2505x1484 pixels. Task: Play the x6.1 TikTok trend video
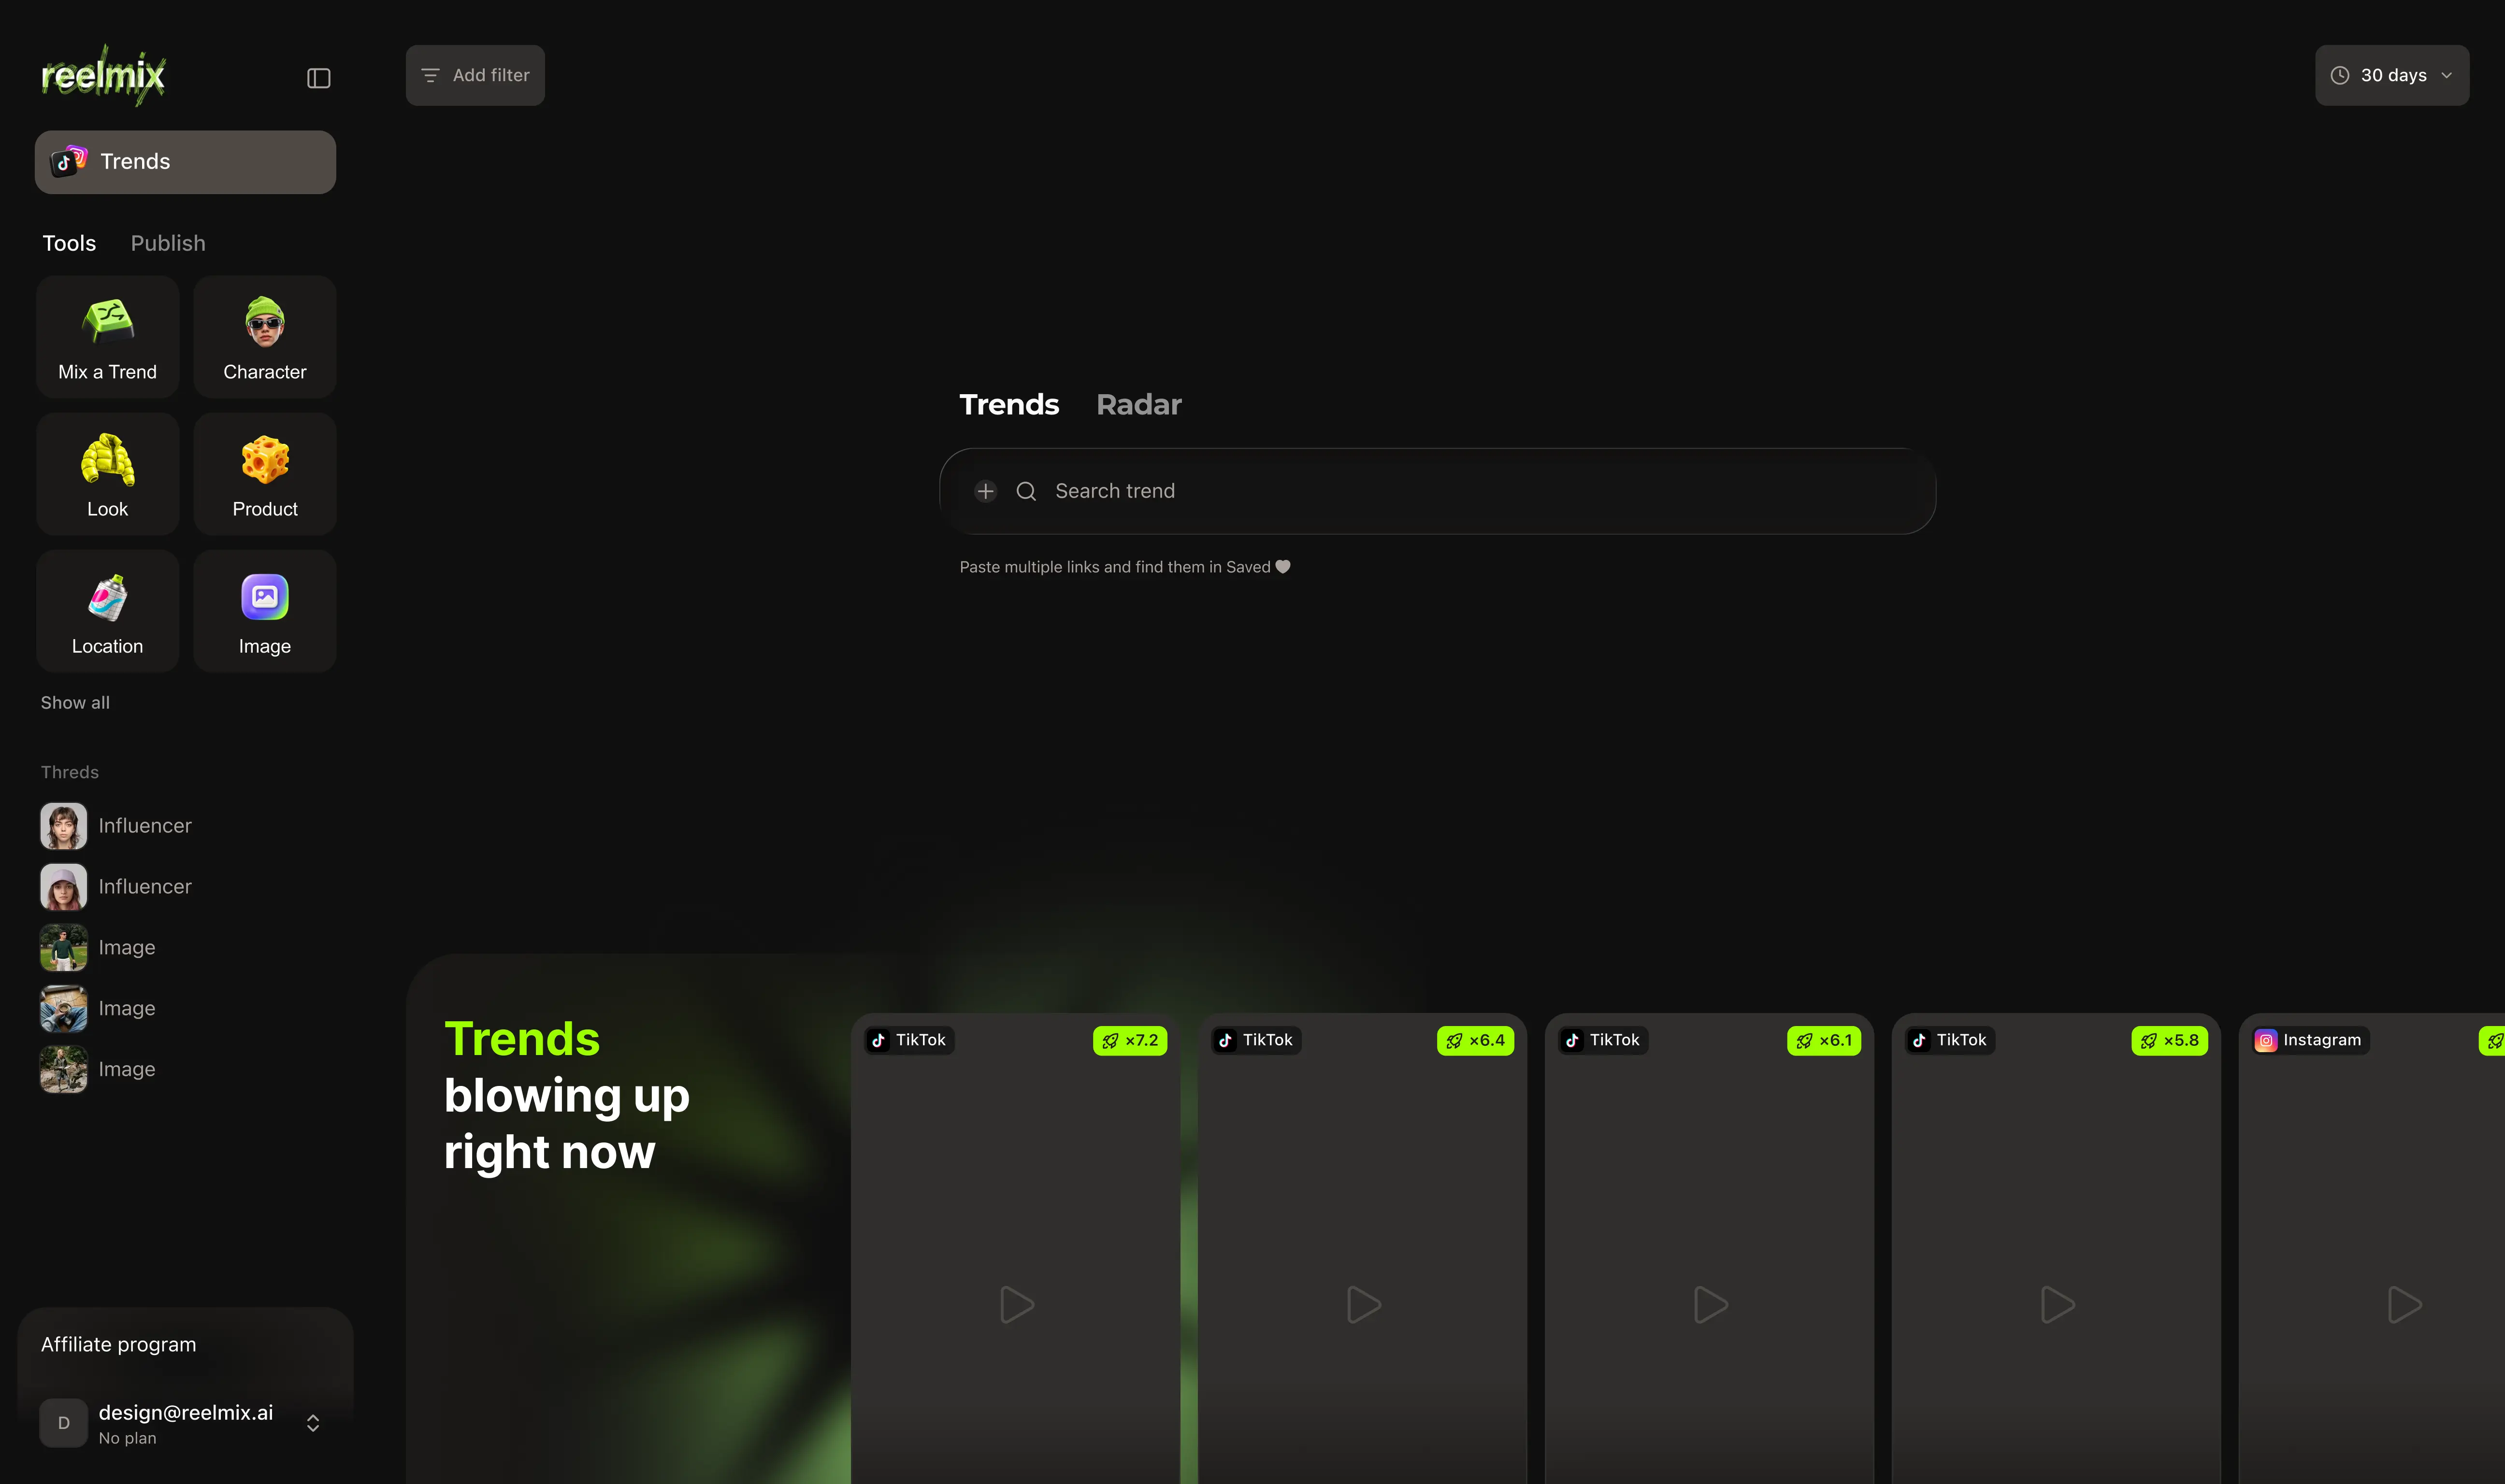[1710, 1305]
